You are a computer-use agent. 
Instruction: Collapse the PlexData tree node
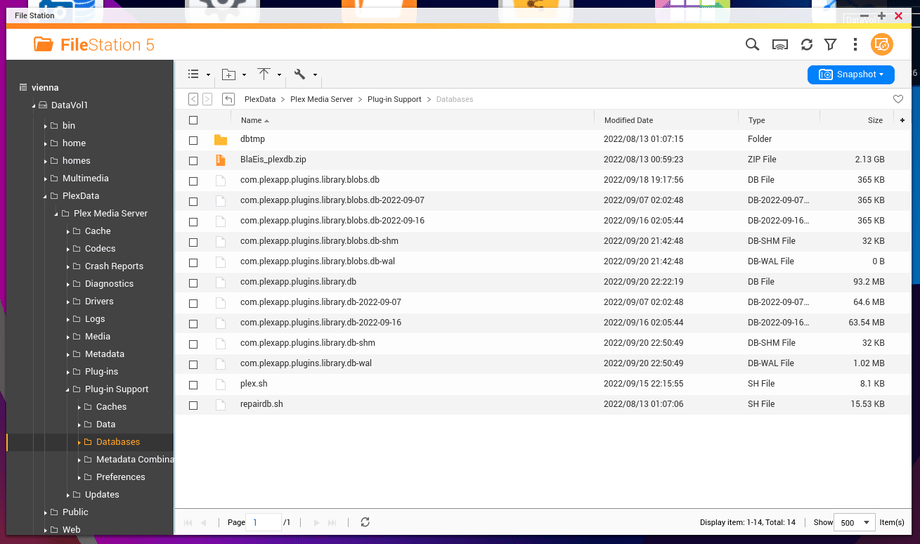point(45,196)
